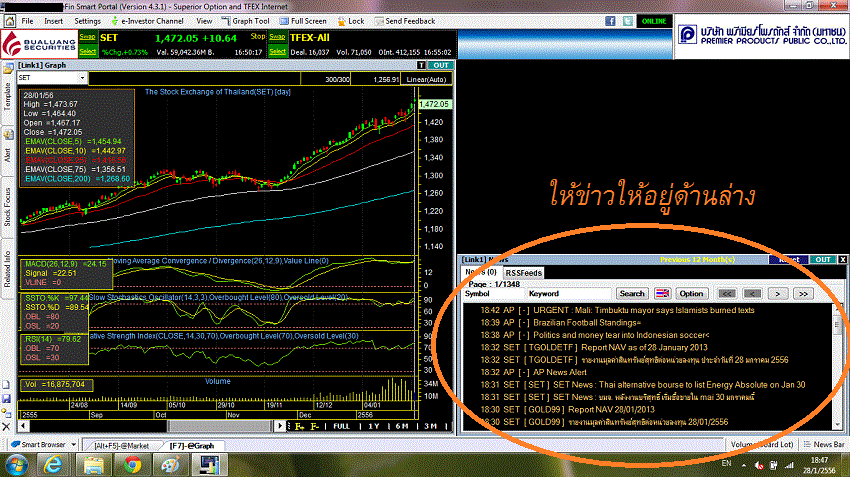
Task: Click the Keyword input field
Action: [x=570, y=294]
